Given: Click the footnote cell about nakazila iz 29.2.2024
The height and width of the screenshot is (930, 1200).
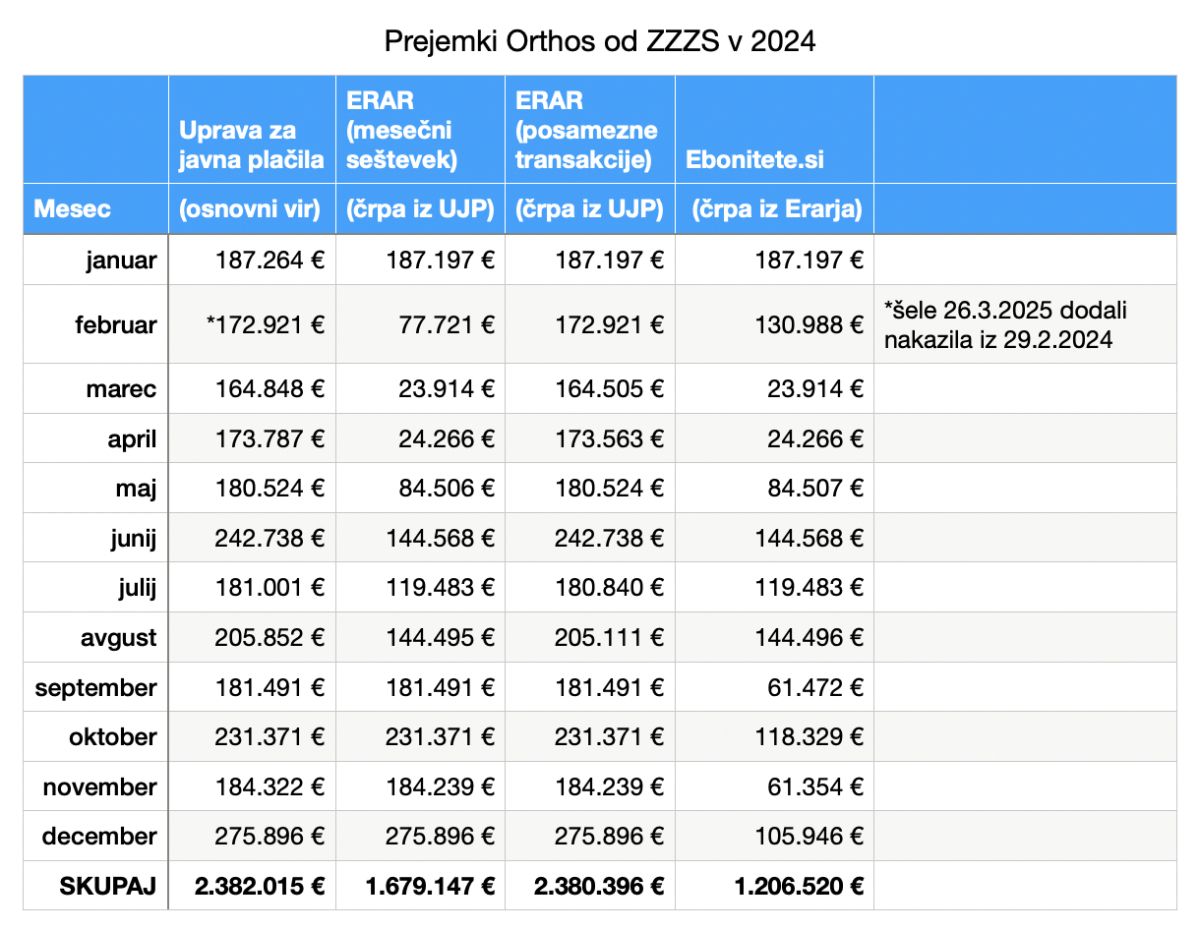Looking at the screenshot, I should pyautogui.click(x=1025, y=324).
